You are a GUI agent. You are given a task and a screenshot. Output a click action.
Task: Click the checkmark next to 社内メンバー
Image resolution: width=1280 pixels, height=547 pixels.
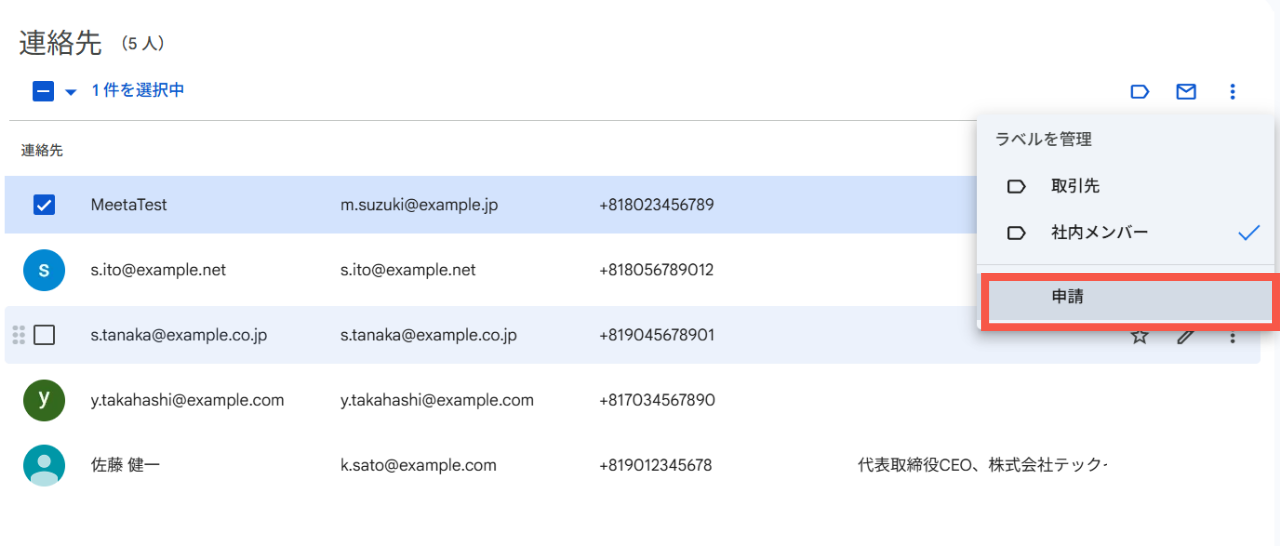coord(1249,233)
